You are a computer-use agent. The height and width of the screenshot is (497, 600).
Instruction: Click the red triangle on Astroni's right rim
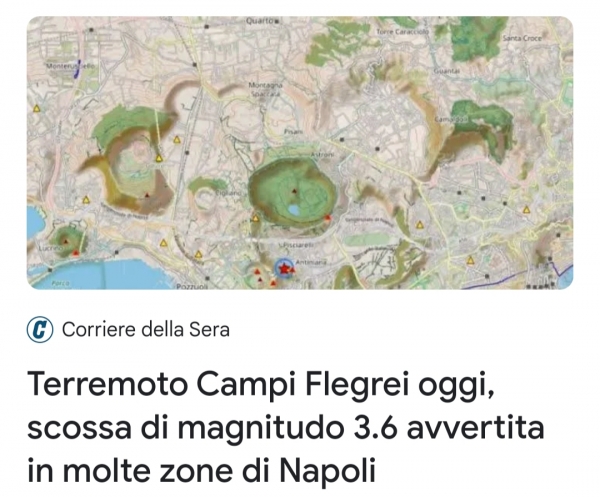(x=327, y=217)
